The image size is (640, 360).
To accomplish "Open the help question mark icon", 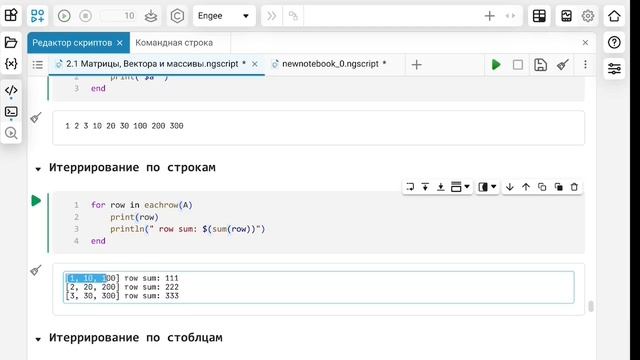I will point(614,42).
